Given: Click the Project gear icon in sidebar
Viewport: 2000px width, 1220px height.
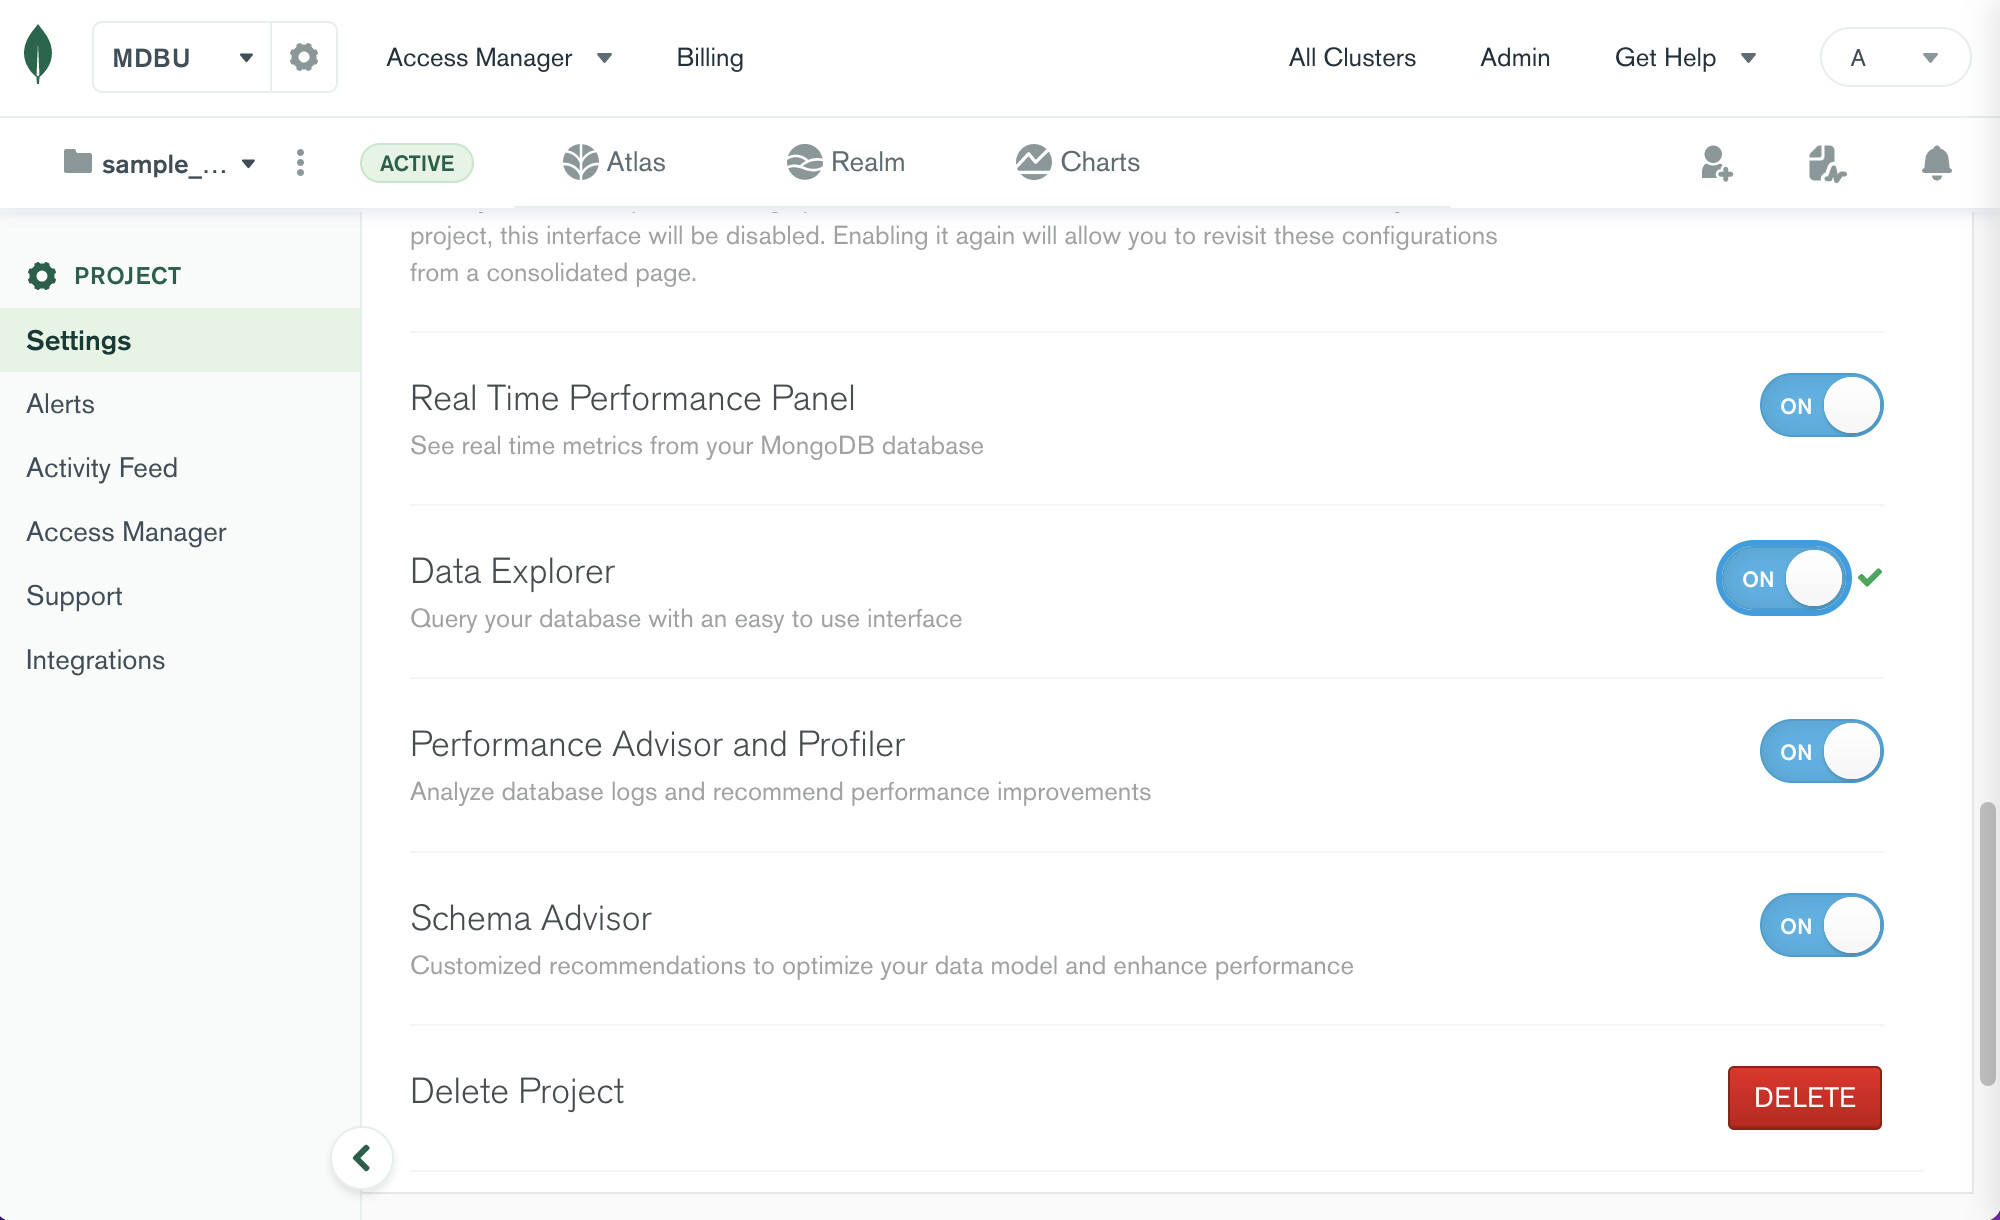Looking at the screenshot, I should (x=42, y=276).
